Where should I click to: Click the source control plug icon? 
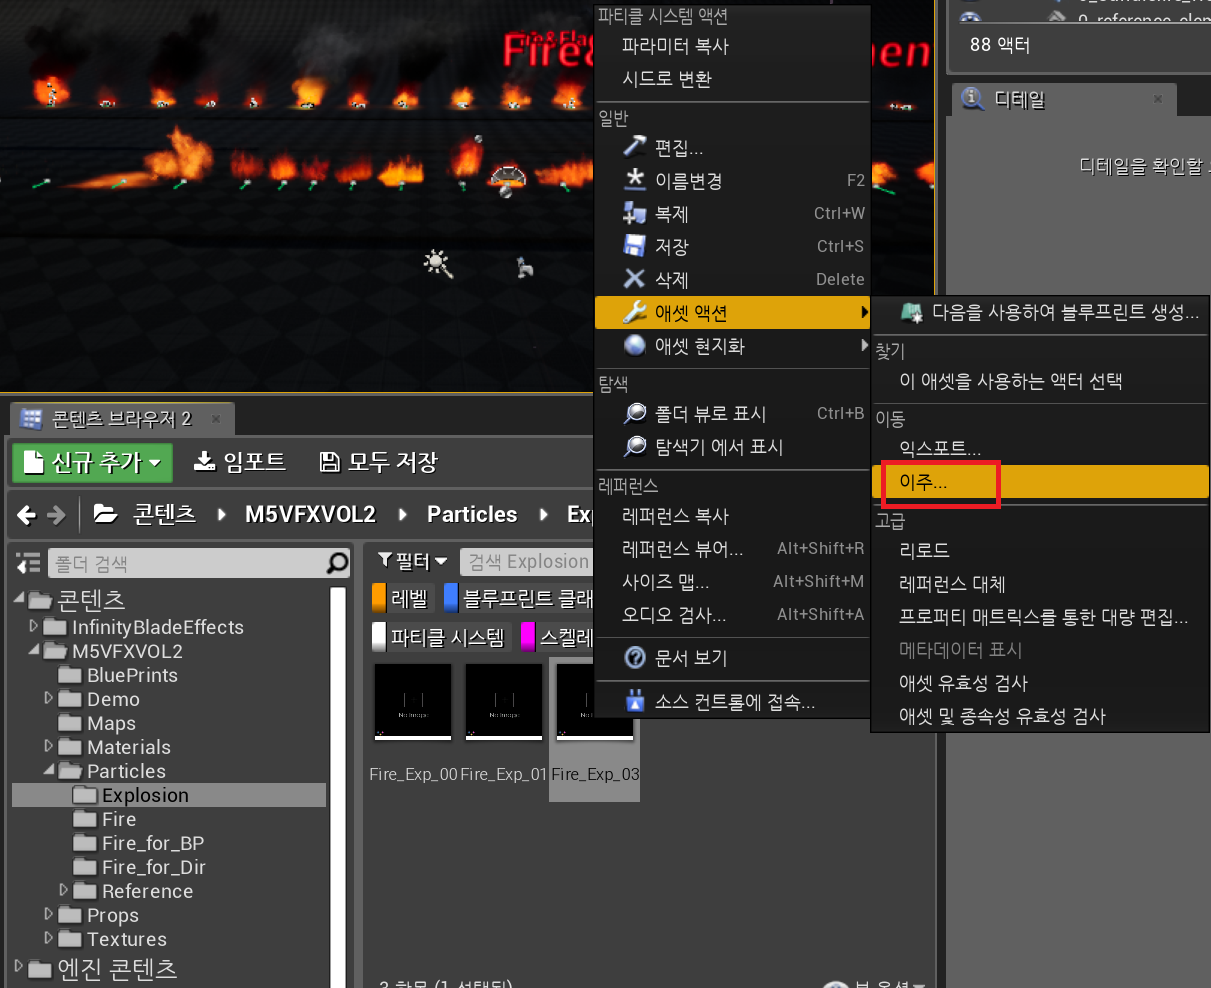click(634, 701)
